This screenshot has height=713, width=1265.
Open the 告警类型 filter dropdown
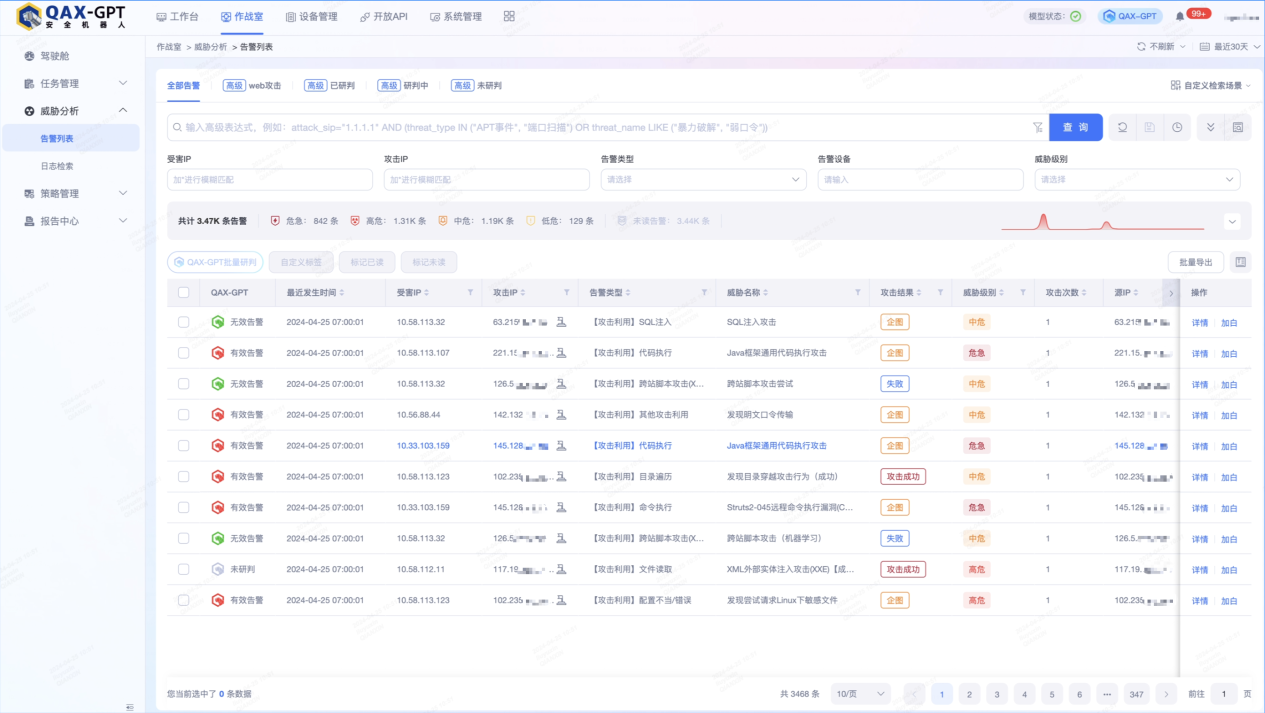tap(703, 179)
